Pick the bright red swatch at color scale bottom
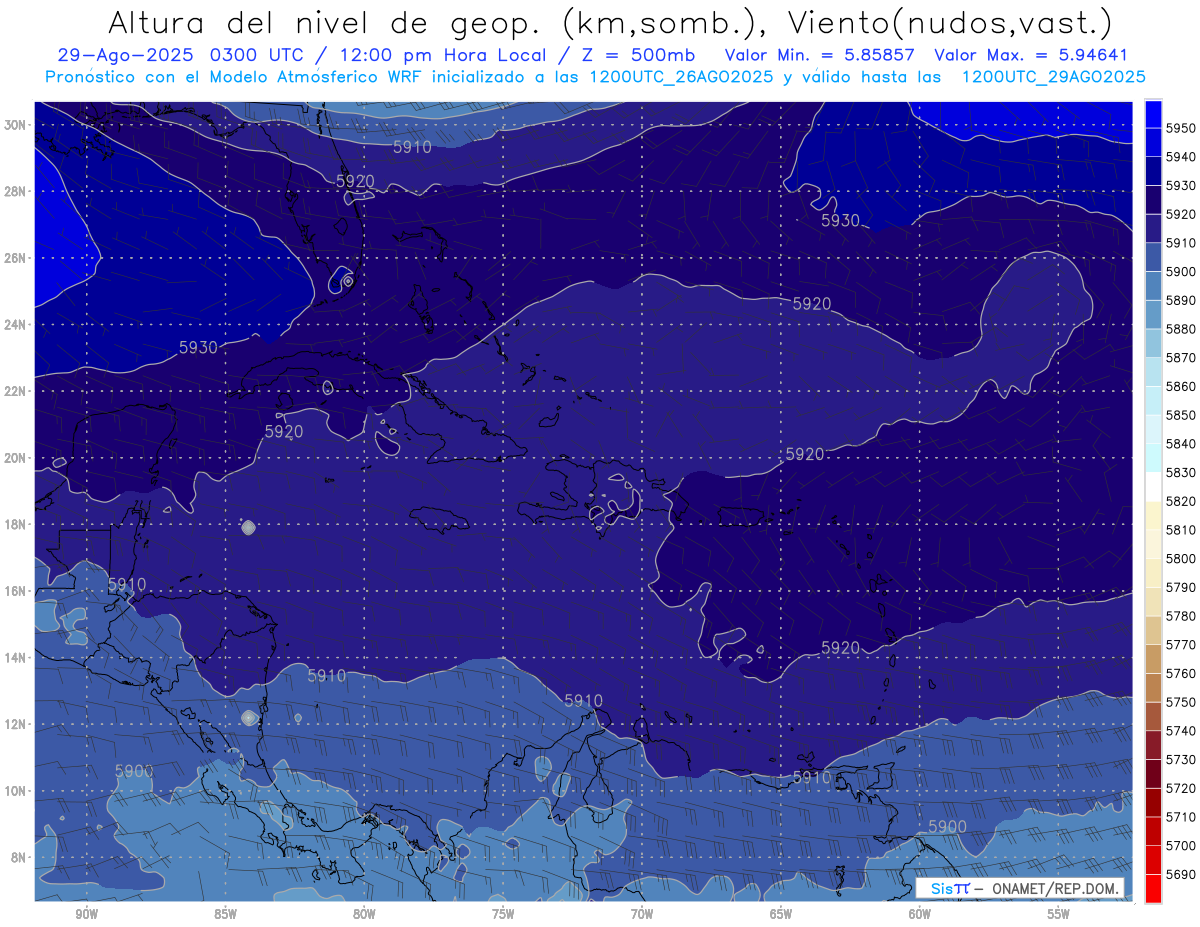1200x927 pixels. [1153, 888]
